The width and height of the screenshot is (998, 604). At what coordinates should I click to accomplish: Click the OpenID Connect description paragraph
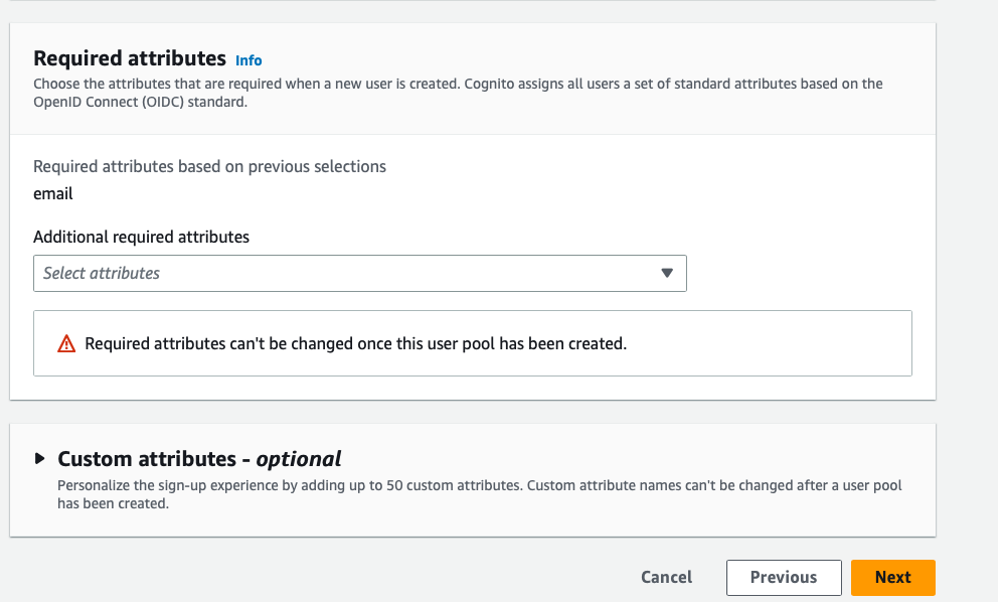click(x=458, y=93)
